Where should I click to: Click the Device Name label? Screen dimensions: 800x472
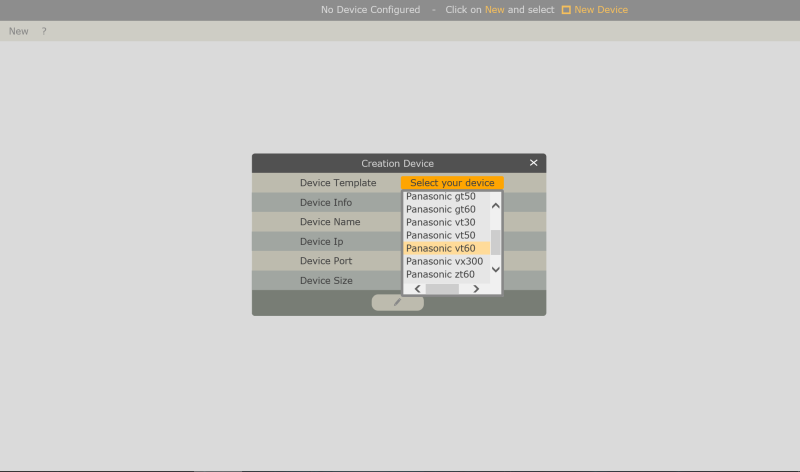[x=330, y=222]
